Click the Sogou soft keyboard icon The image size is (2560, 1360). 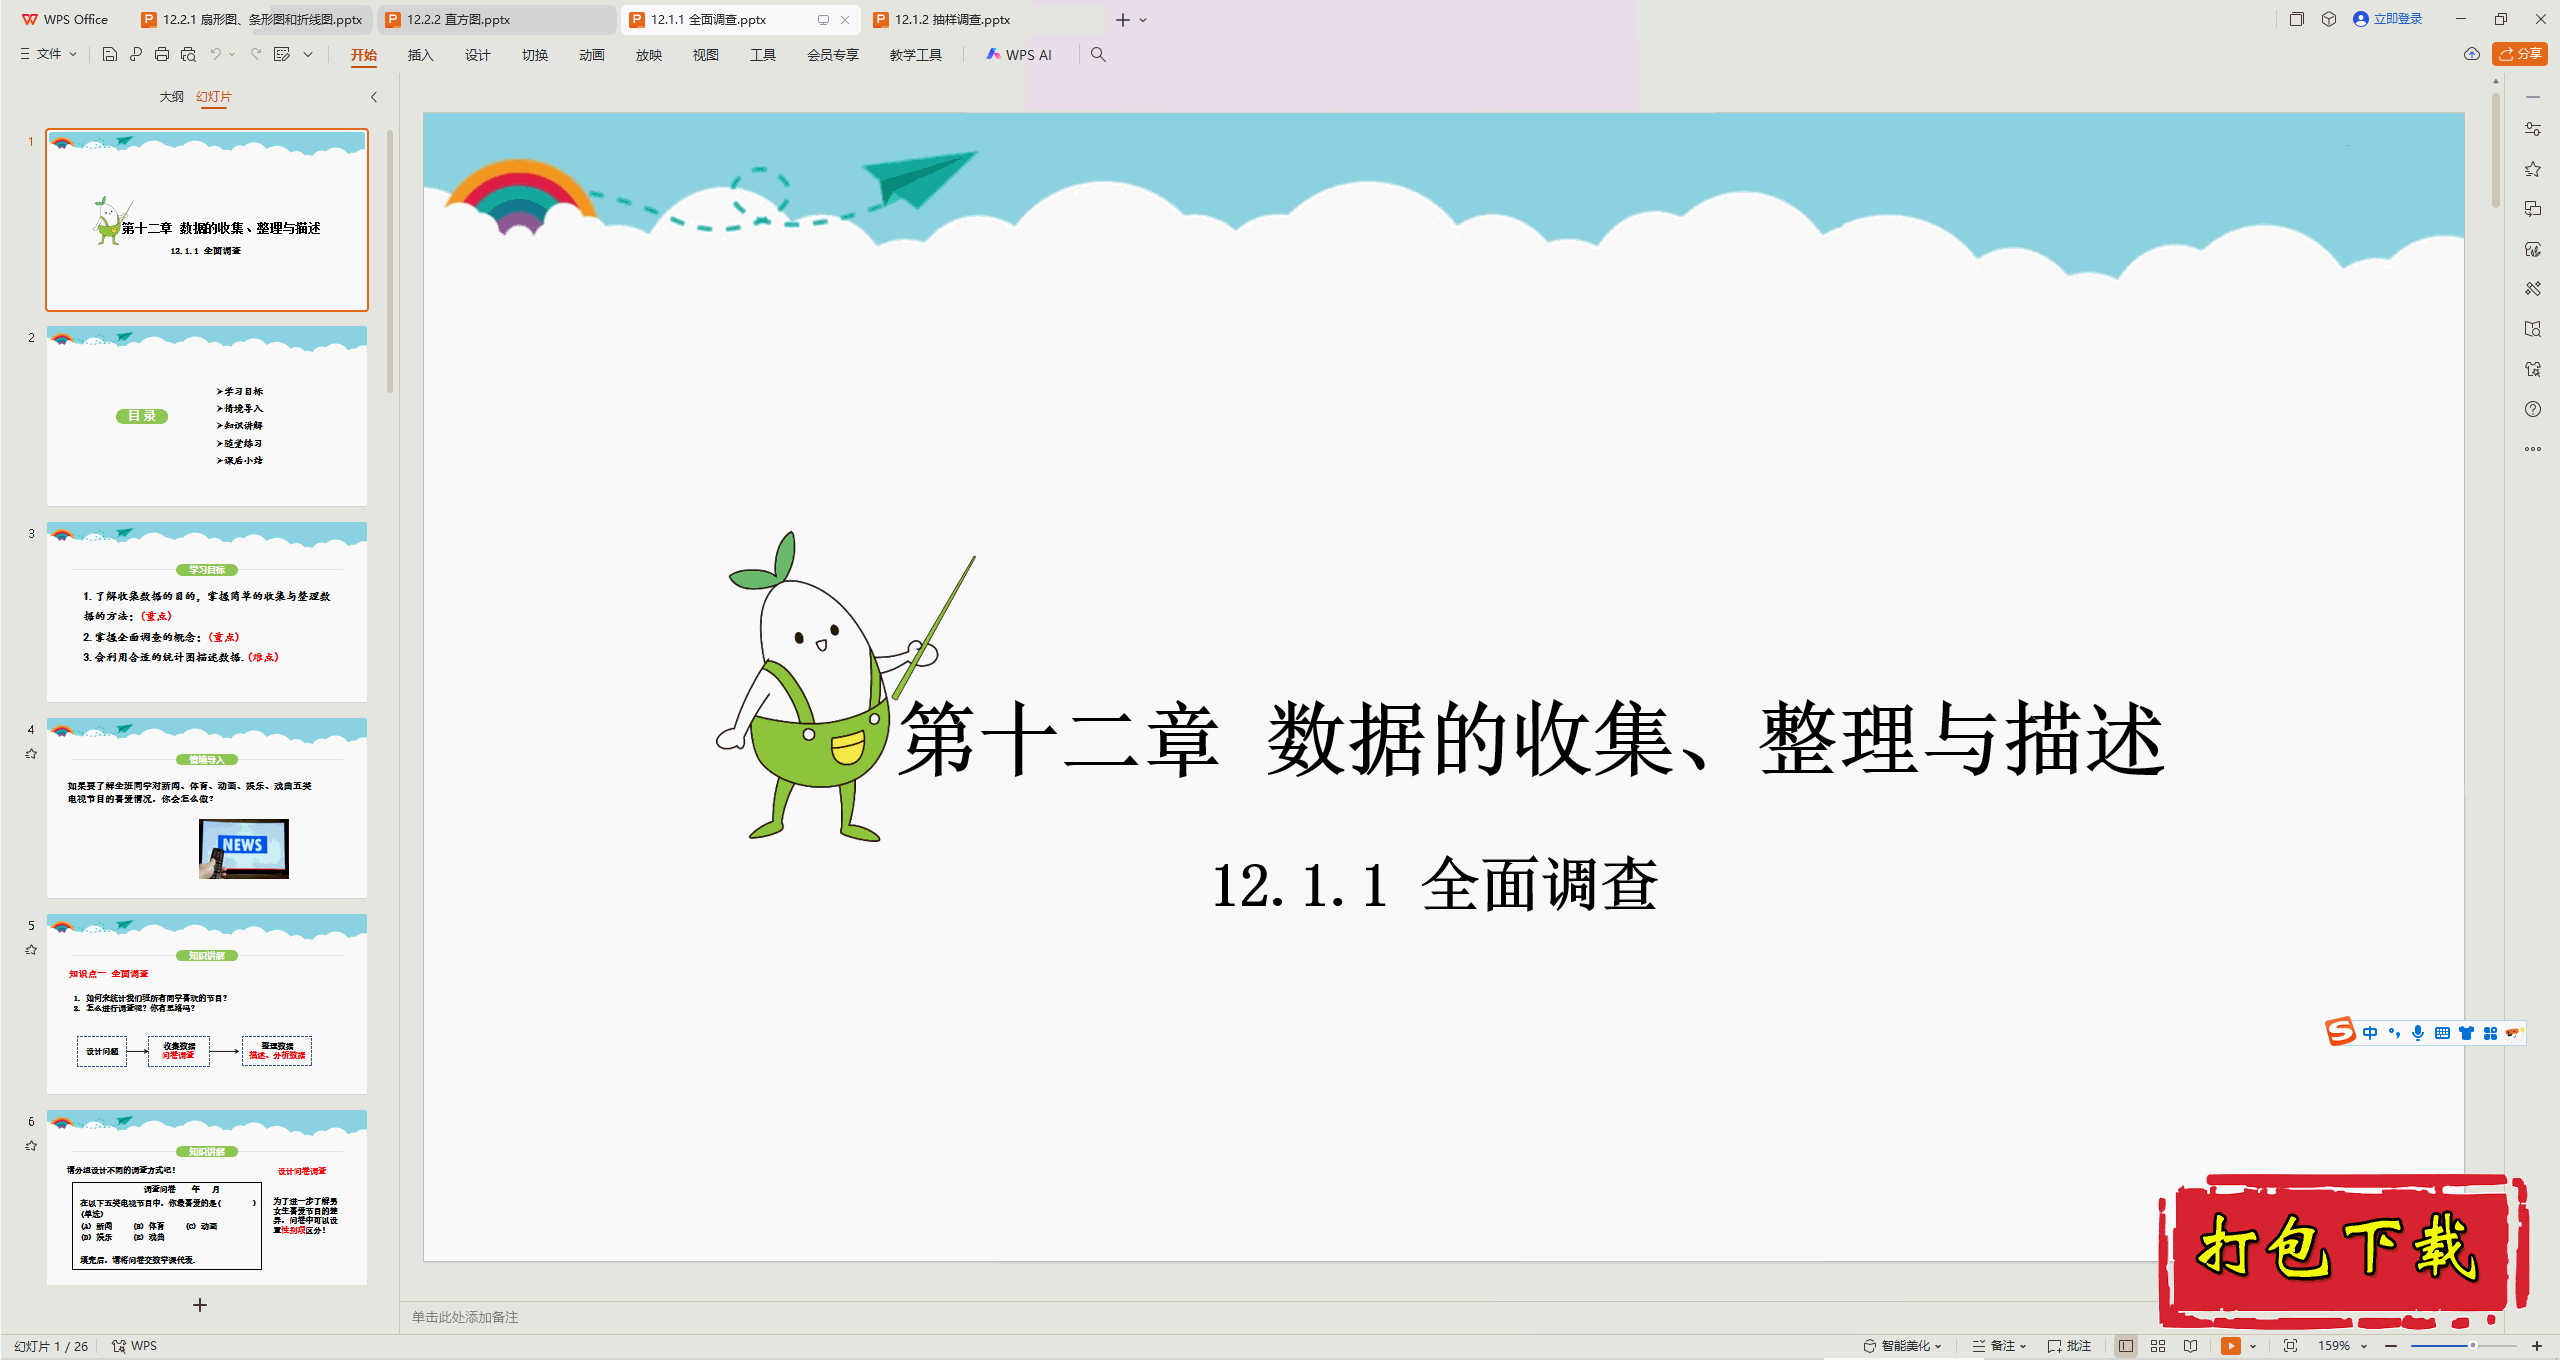[x=2442, y=1033]
